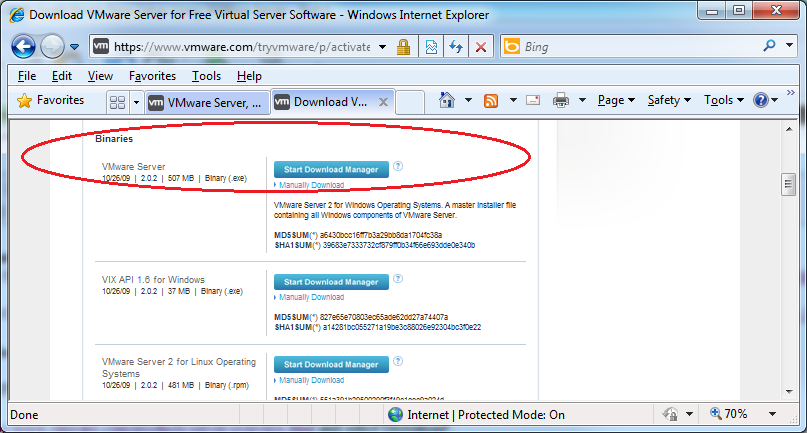The width and height of the screenshot is (807, 433).
Task: Click Manually Download under Linux Server
Action: pos(311,380)
